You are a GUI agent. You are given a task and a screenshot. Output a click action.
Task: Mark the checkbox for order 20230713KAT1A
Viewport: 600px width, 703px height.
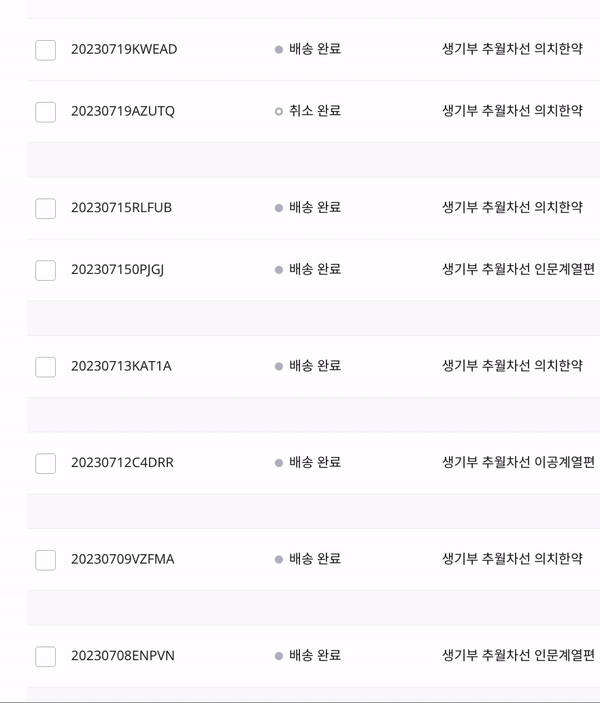[x=45, y=367]
